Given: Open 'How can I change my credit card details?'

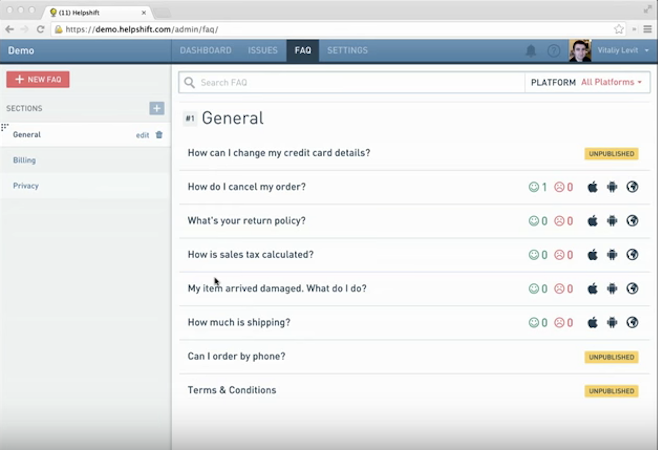Looking at the screenshot, I should [279, 153].
